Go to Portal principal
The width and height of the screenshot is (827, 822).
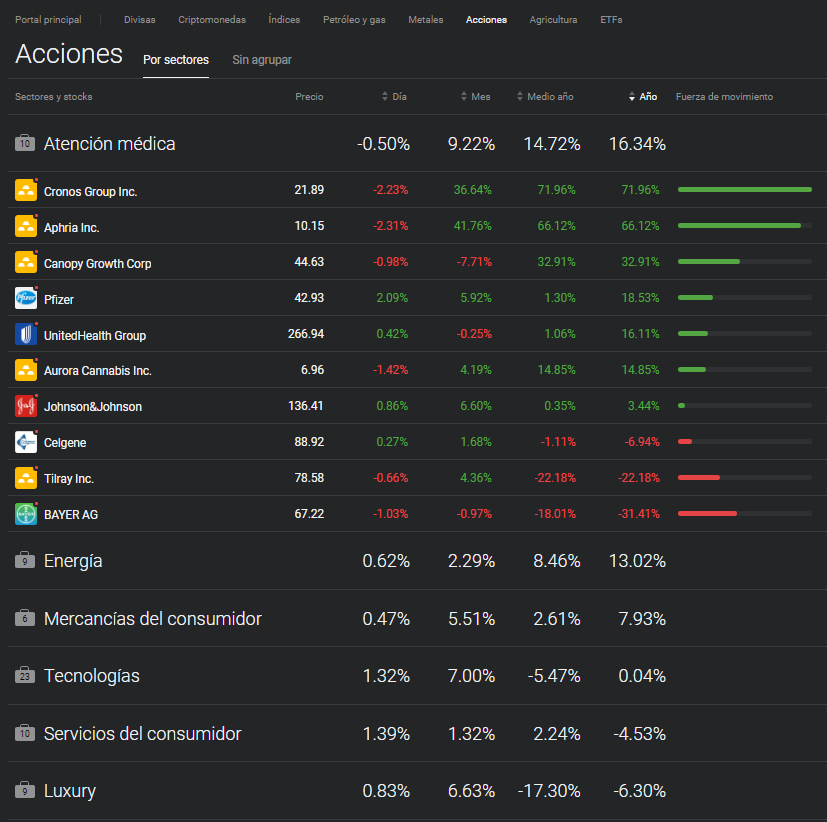point(49,20)
